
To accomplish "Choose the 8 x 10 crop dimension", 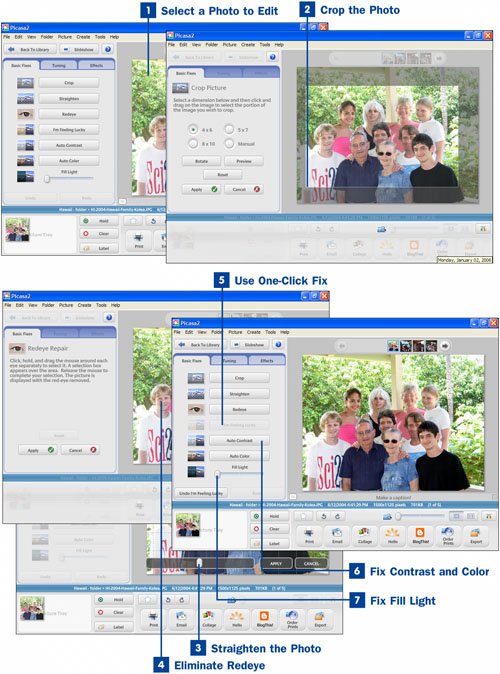I will click(x=193, y=143).
